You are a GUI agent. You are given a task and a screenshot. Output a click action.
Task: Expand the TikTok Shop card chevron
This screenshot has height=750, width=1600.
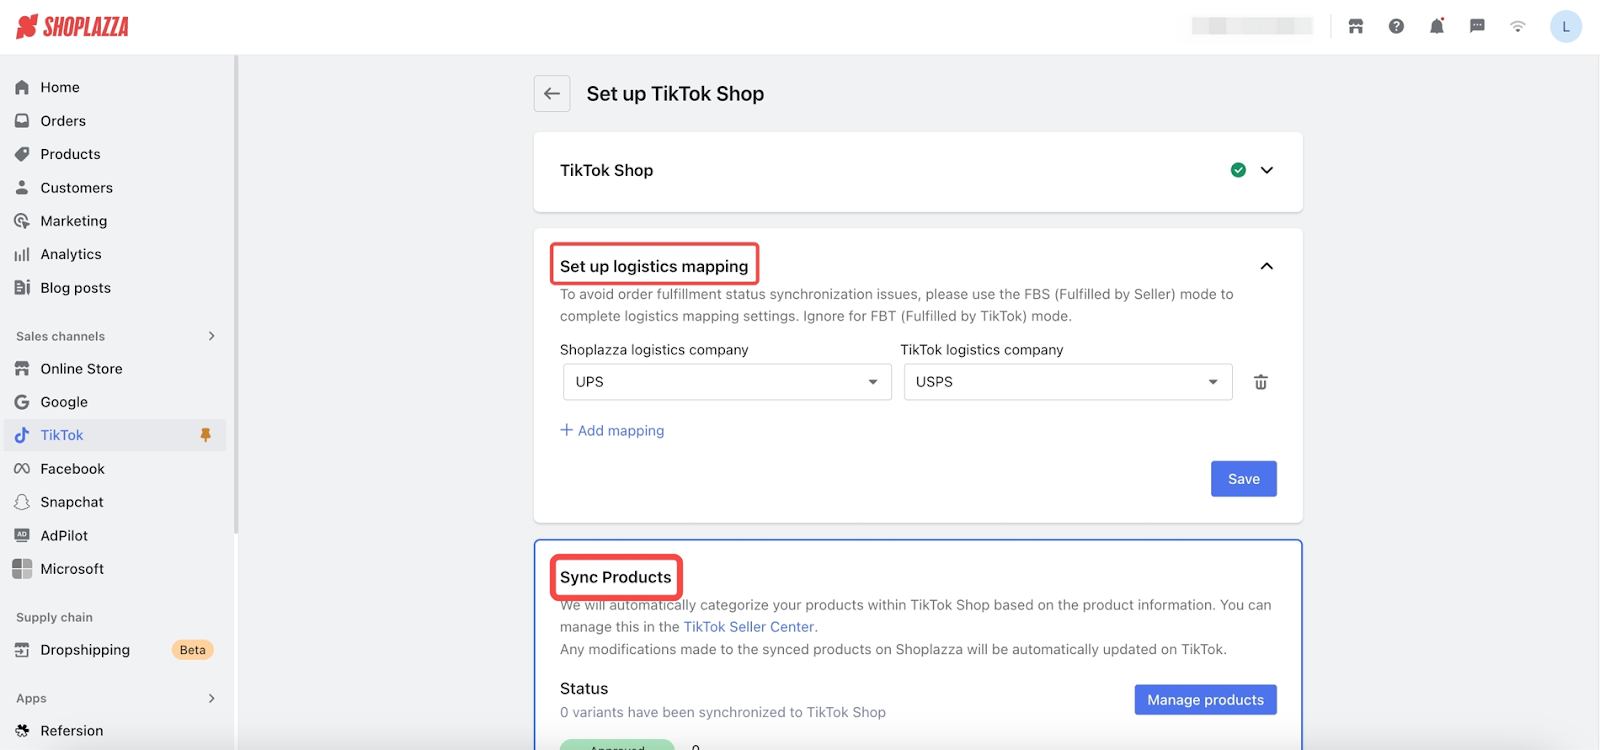(x=1267, y=170)
